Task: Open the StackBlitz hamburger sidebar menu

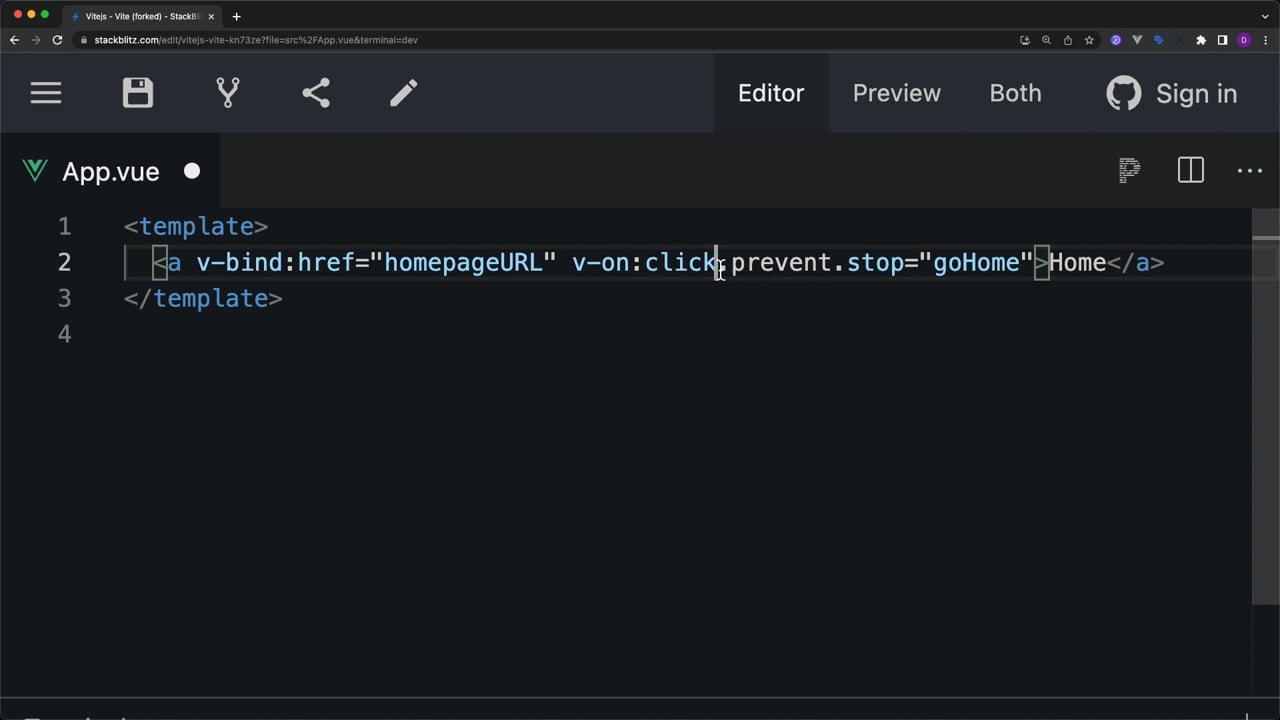Action: point(46,93)
